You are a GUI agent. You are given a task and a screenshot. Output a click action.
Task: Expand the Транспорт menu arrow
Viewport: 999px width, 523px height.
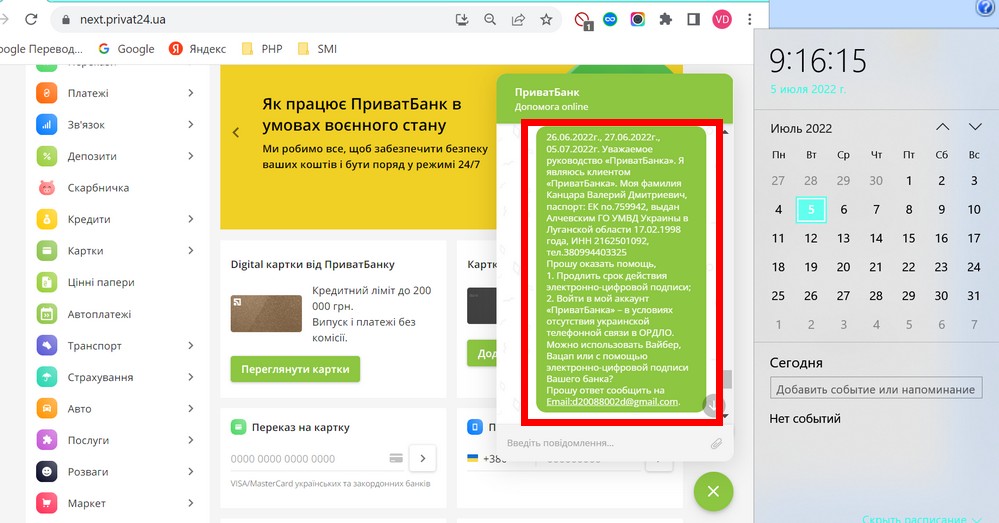pyautogui.click(x=190, y=345)
